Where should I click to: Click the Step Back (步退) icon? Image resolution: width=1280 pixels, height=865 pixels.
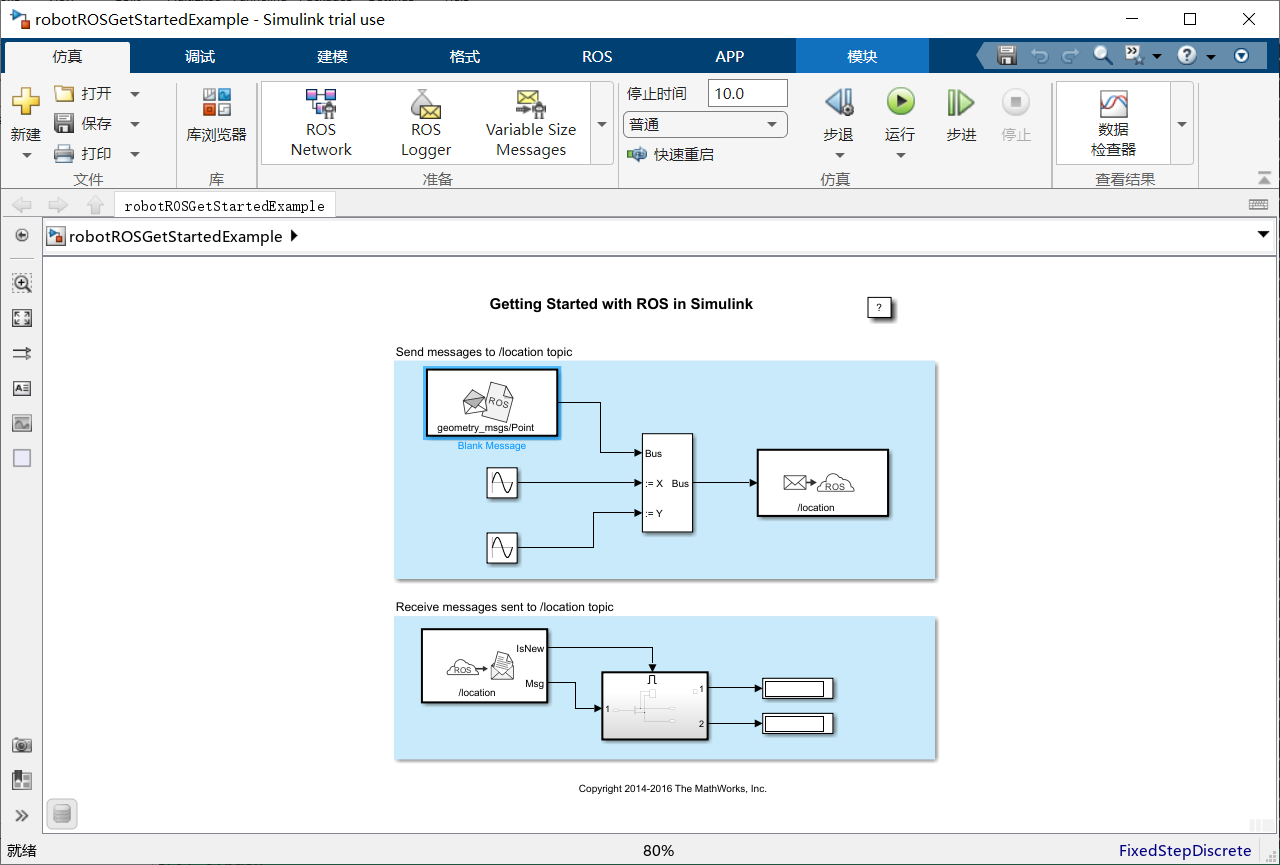(838, 101)
